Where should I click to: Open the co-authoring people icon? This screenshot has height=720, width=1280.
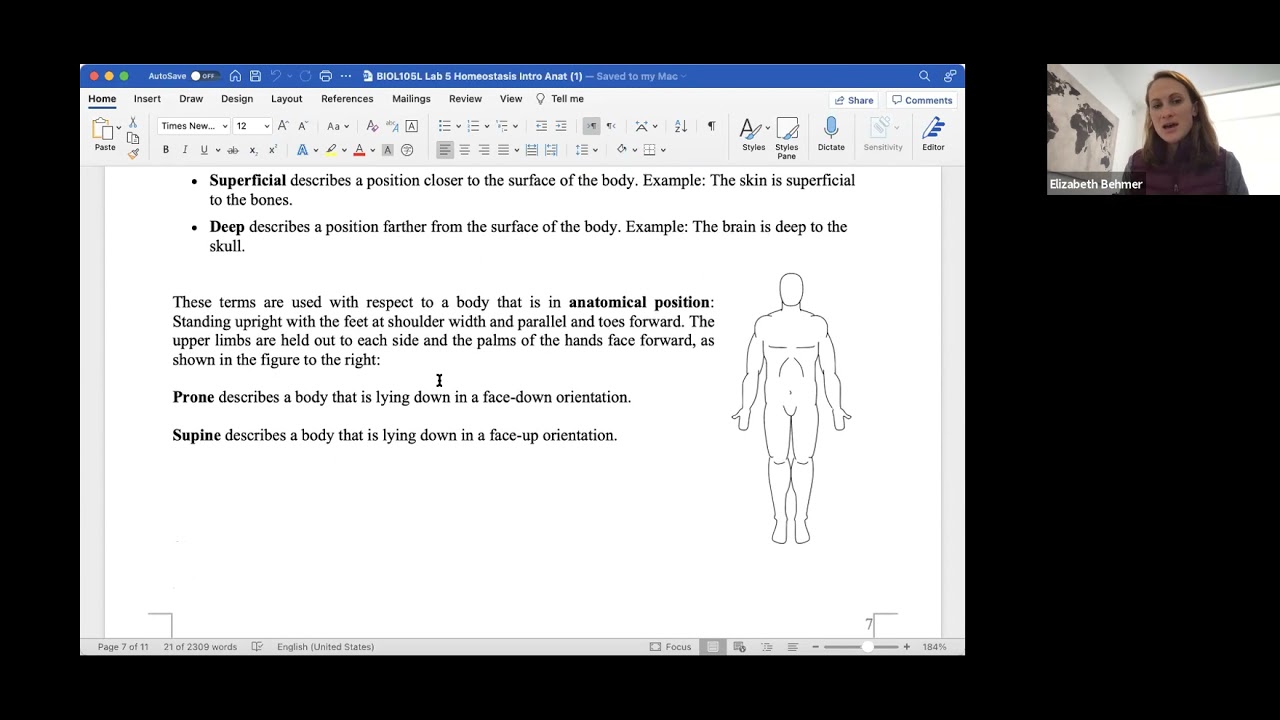pos(949,76)
